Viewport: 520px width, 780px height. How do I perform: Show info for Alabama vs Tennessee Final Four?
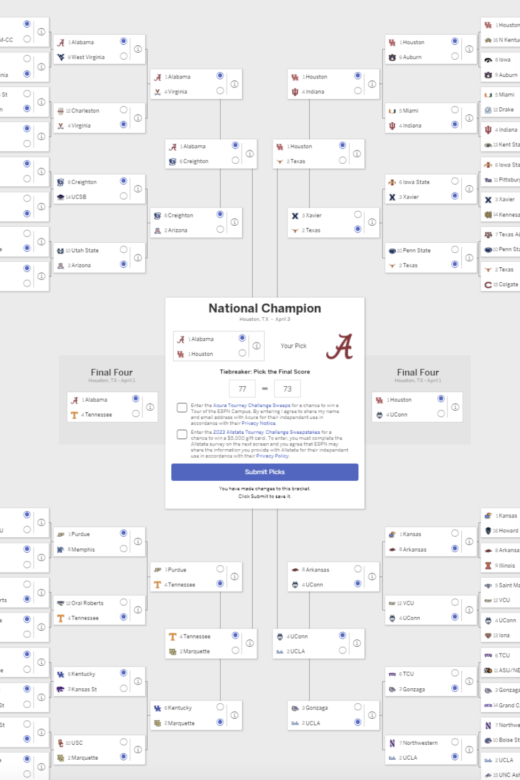click(x=150, y=407)
